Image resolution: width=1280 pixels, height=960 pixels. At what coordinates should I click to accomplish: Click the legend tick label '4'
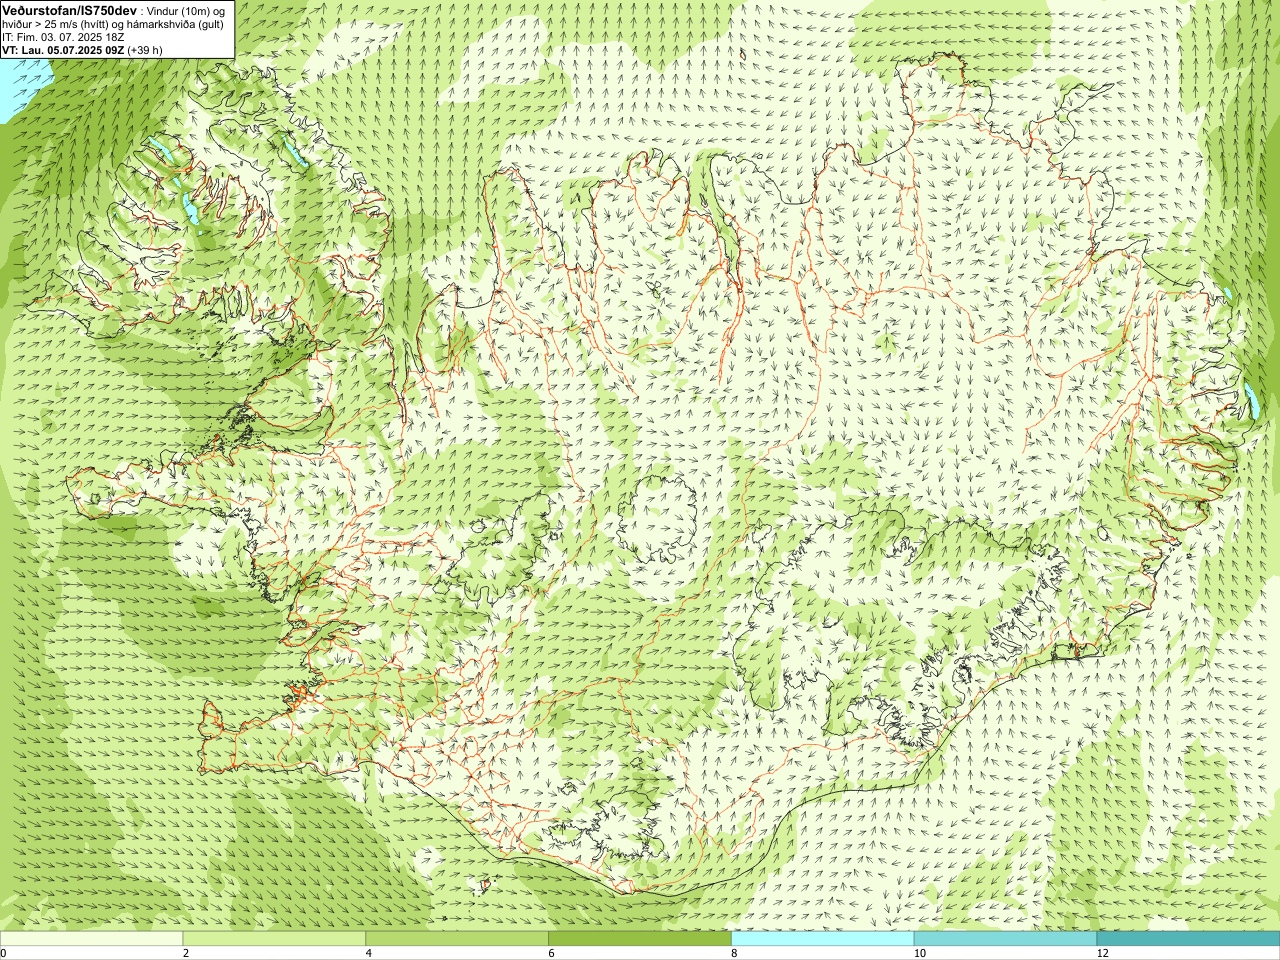(x=369, y=953)
